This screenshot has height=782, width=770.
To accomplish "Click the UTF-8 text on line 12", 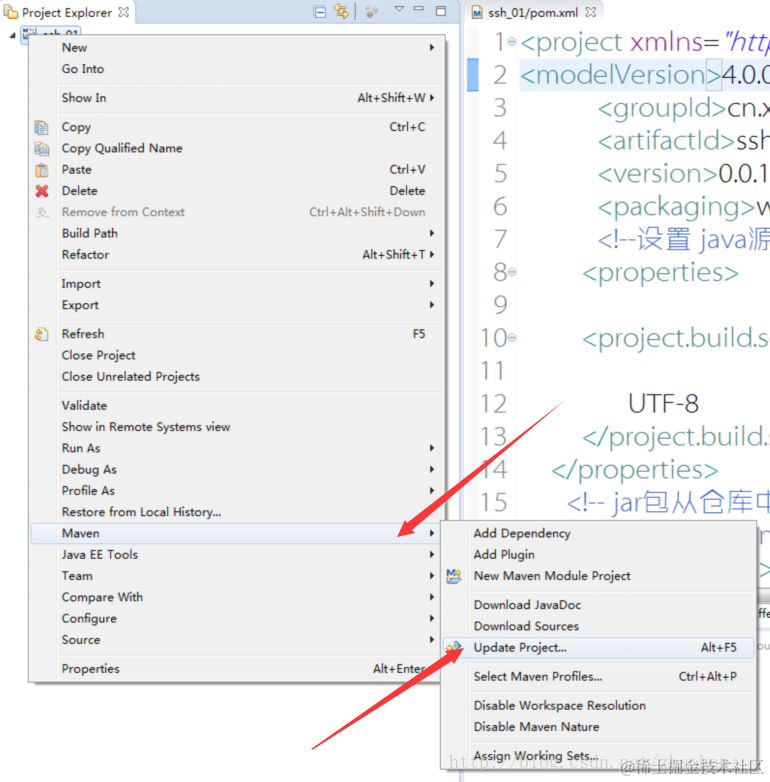I will (x=663, y=403).
